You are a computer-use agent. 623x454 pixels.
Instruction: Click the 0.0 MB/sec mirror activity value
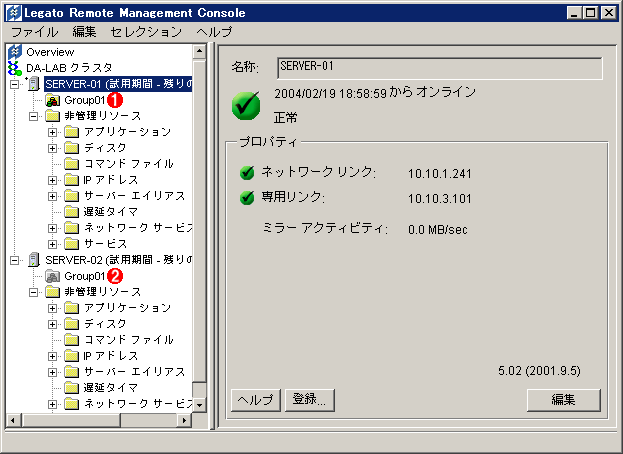(x=437, y=230)
